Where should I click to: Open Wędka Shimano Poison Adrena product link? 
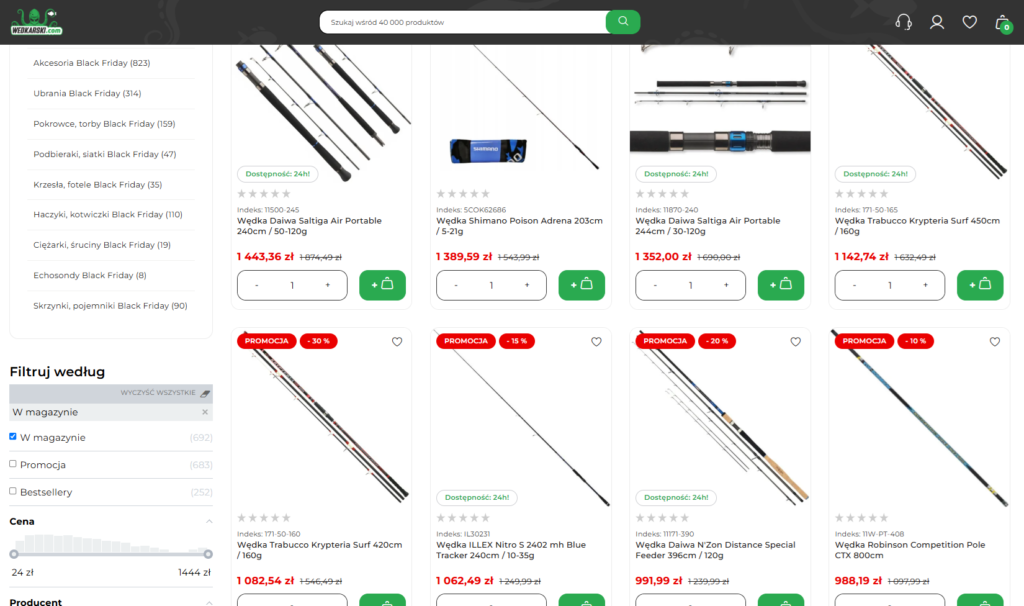519,226
